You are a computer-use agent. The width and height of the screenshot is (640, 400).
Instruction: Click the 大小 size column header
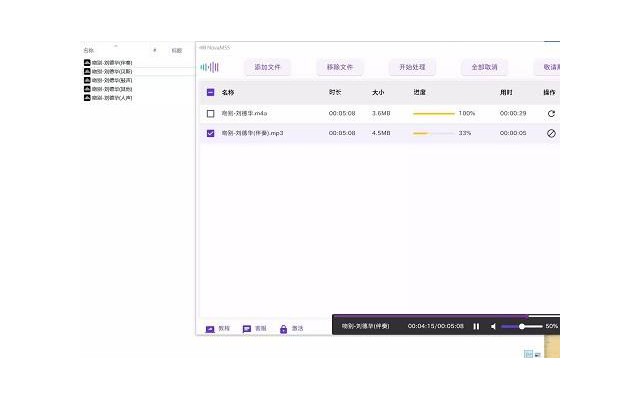[378, 92]
